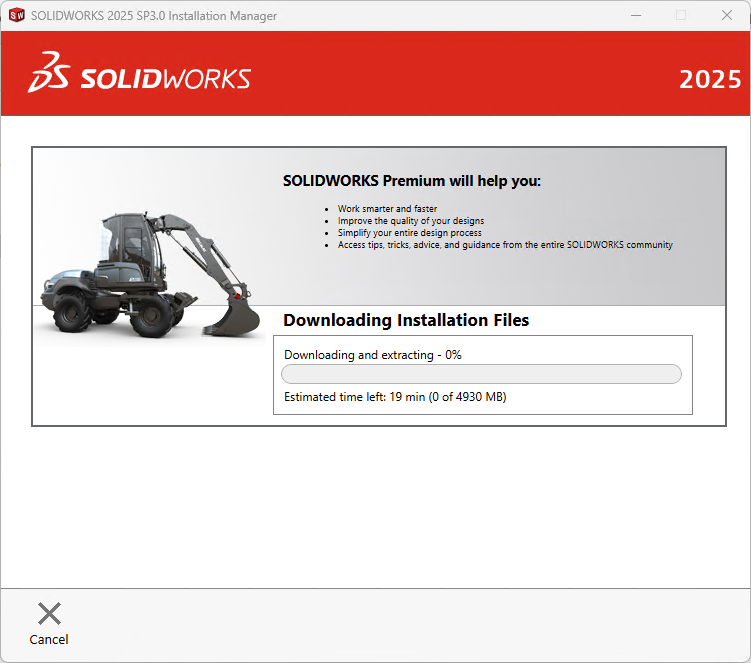Click the SW app icon in title bar
The image size is (751, 663).
coord(16,15)
